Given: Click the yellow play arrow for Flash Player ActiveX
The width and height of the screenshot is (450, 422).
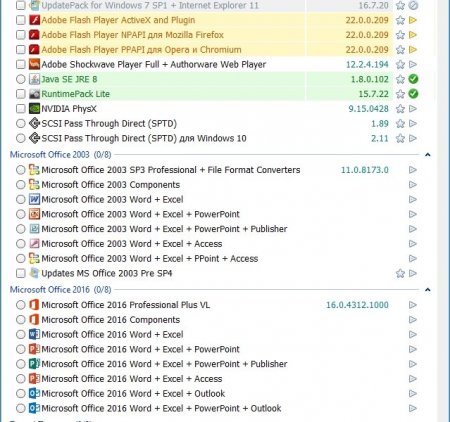Looking at the screenshot, I should 413,20.
